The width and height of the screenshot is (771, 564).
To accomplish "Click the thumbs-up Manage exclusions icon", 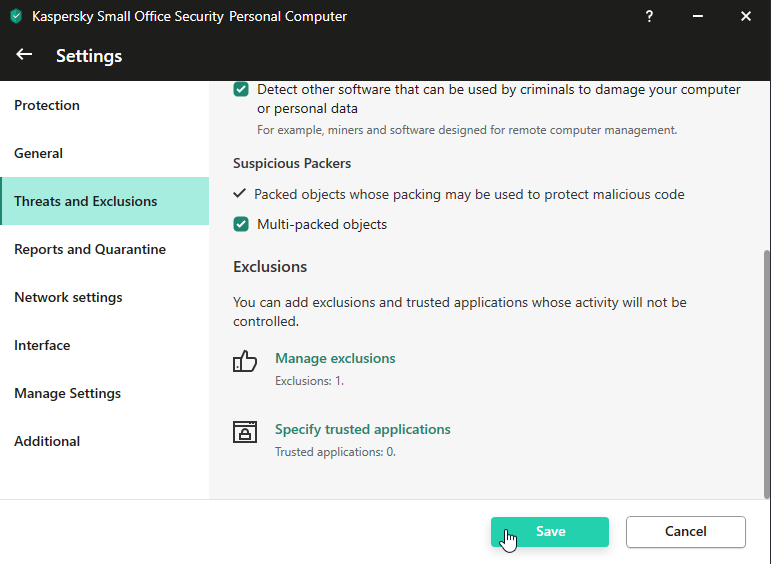I will pos(245,361).
